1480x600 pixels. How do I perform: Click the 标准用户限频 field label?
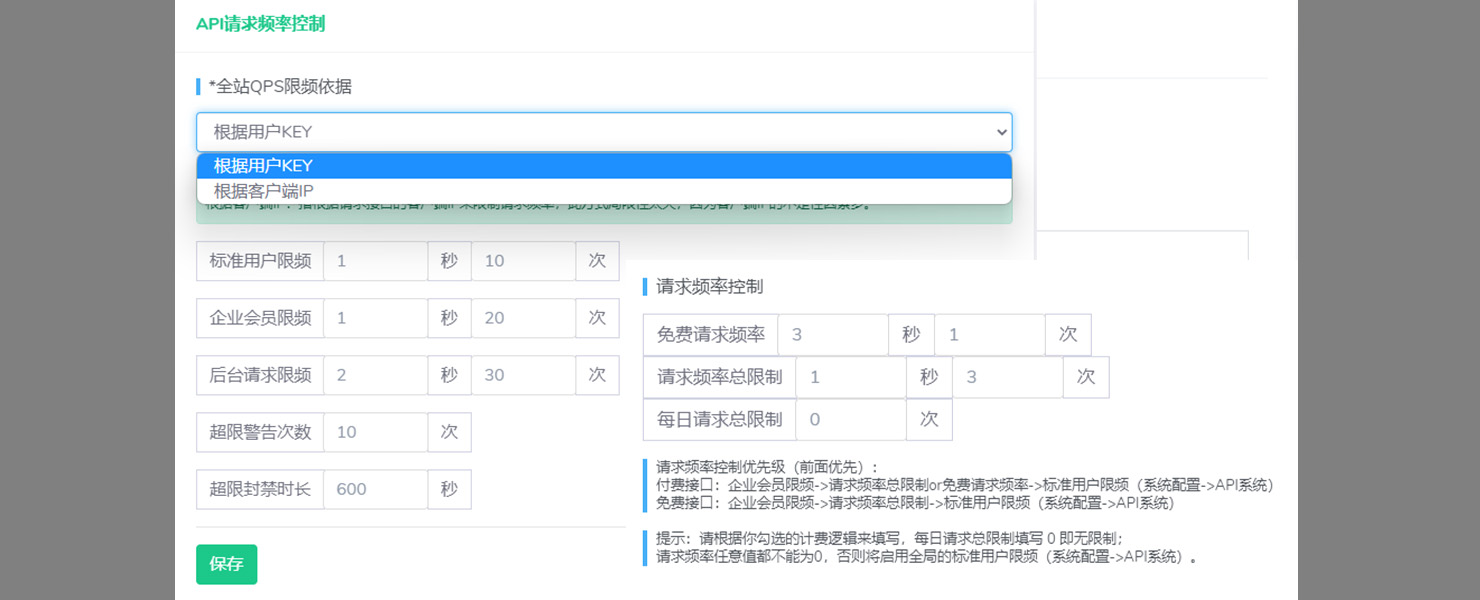[x=260, y=261]
